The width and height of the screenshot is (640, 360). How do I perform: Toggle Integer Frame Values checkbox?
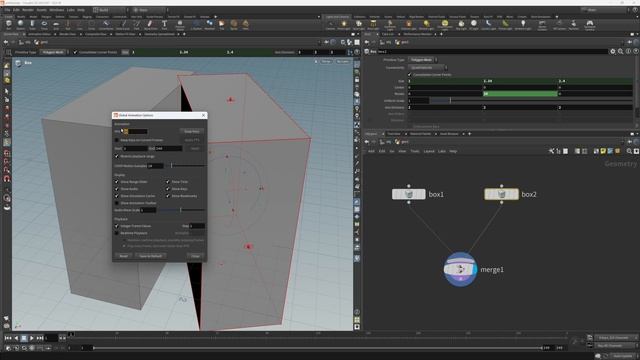117,226
